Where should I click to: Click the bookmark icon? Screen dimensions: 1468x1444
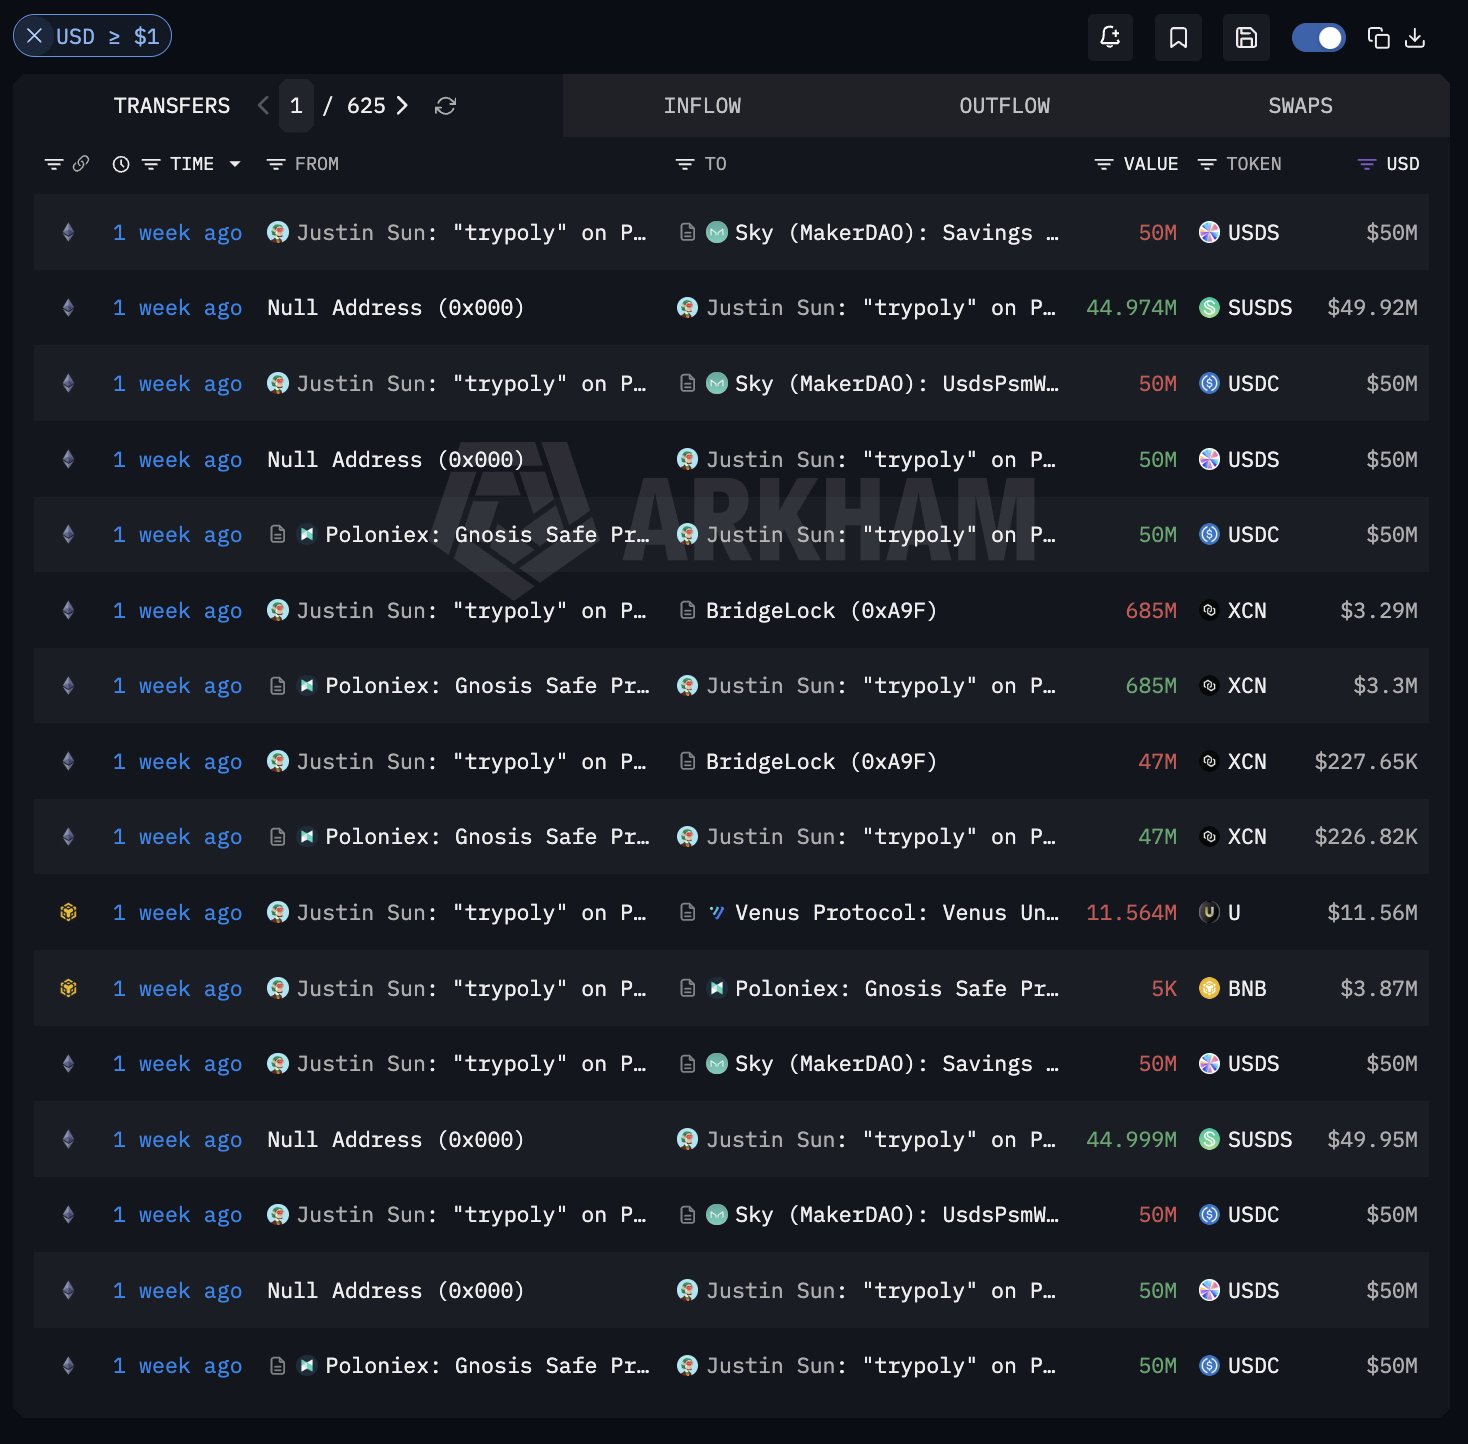pyautogui.click(x=1179, y=38)
